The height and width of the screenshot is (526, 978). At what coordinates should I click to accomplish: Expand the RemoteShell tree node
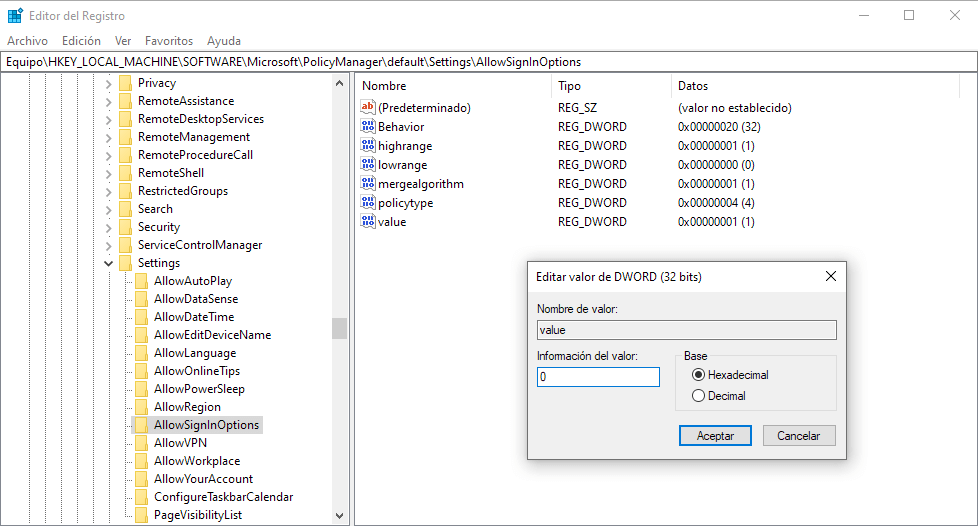(x=109, y=173)
